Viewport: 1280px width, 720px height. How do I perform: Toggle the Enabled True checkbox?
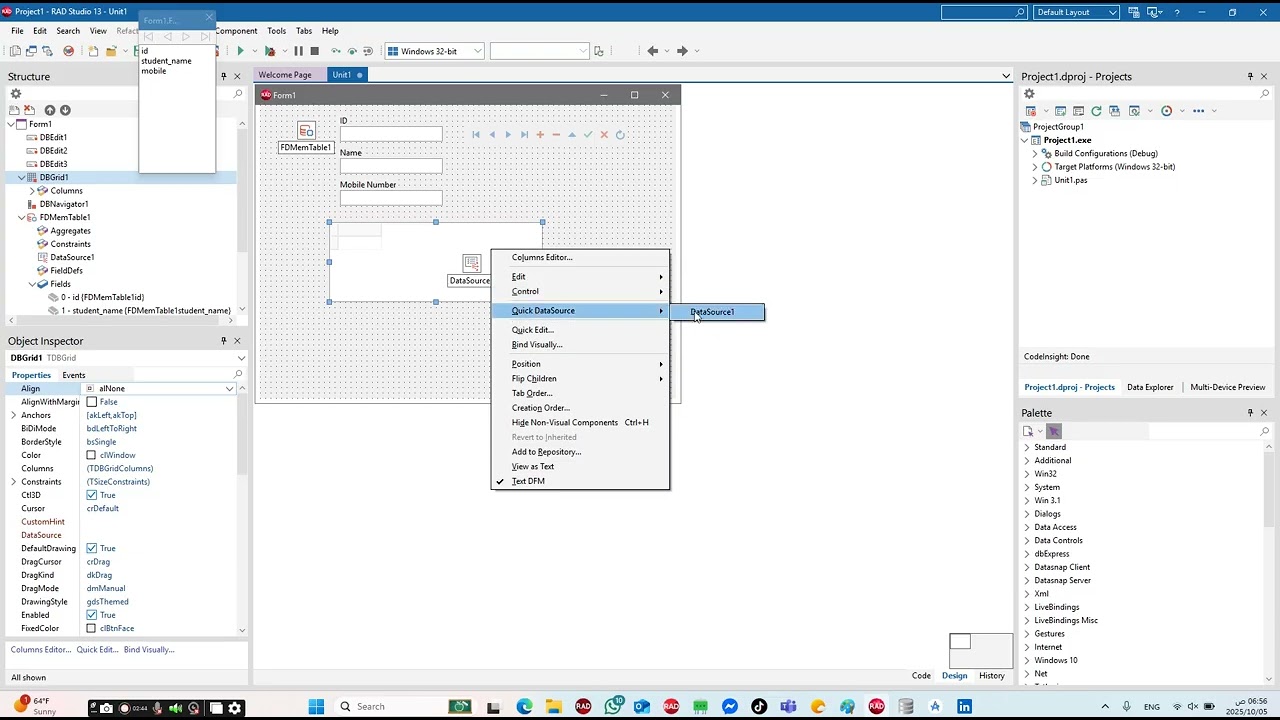pyautogui.click(x=92, y=615)
